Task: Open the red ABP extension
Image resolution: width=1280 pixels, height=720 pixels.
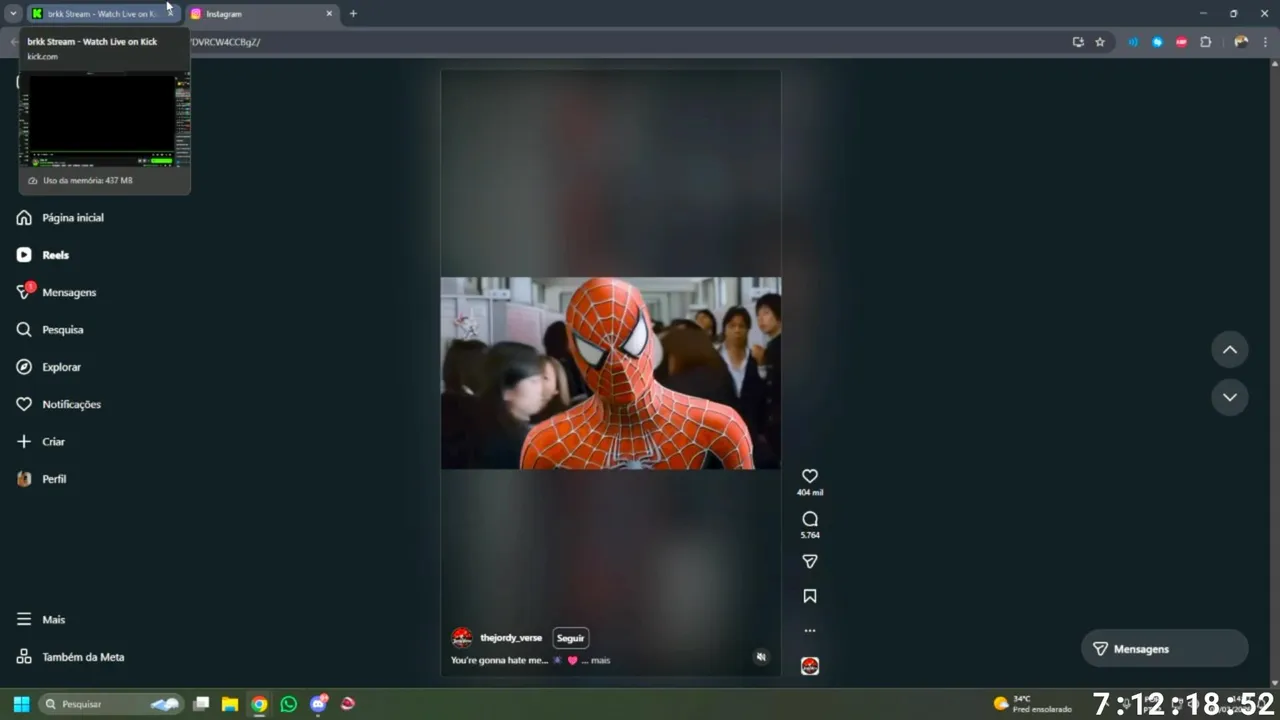Action: pyautogui.click(x=1181, y=42)
